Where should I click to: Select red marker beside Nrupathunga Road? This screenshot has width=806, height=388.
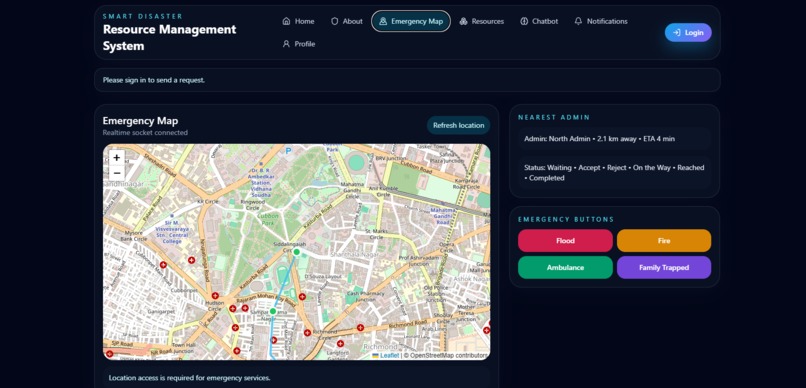pos(191,260)
